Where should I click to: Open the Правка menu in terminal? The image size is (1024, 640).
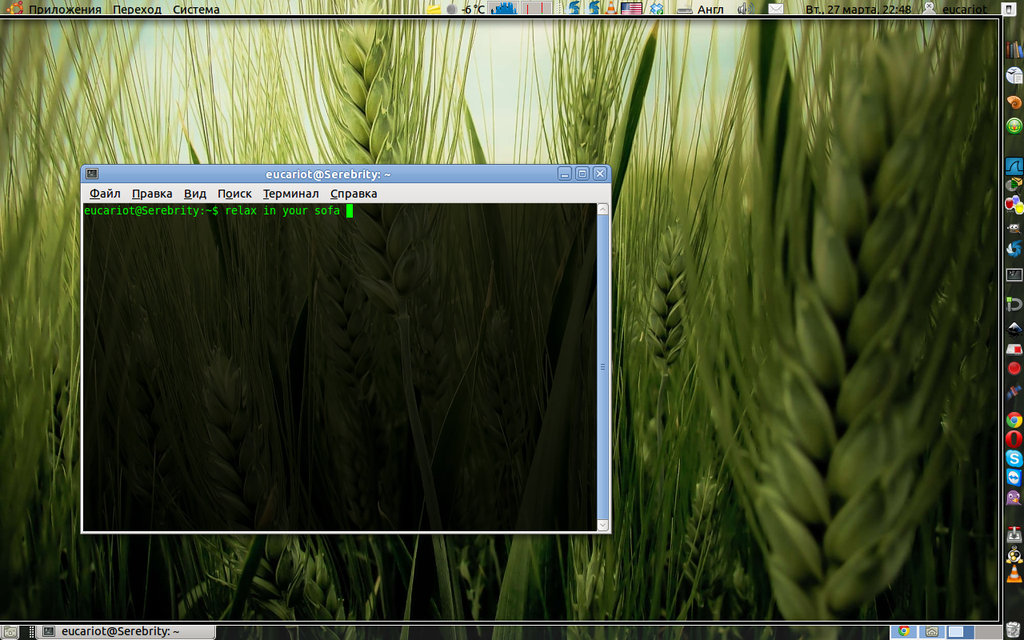pos(152,193)
